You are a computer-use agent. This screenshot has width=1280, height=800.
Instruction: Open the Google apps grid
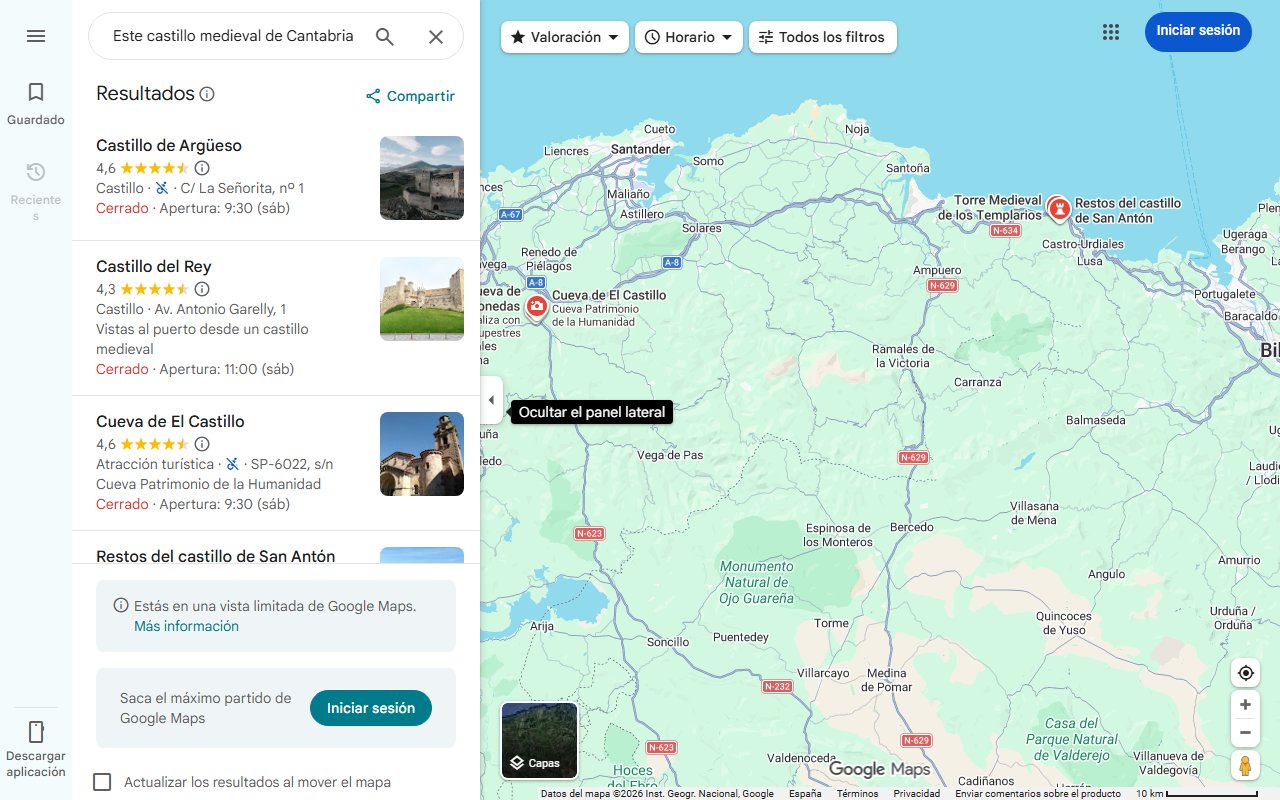point(1110,32)
